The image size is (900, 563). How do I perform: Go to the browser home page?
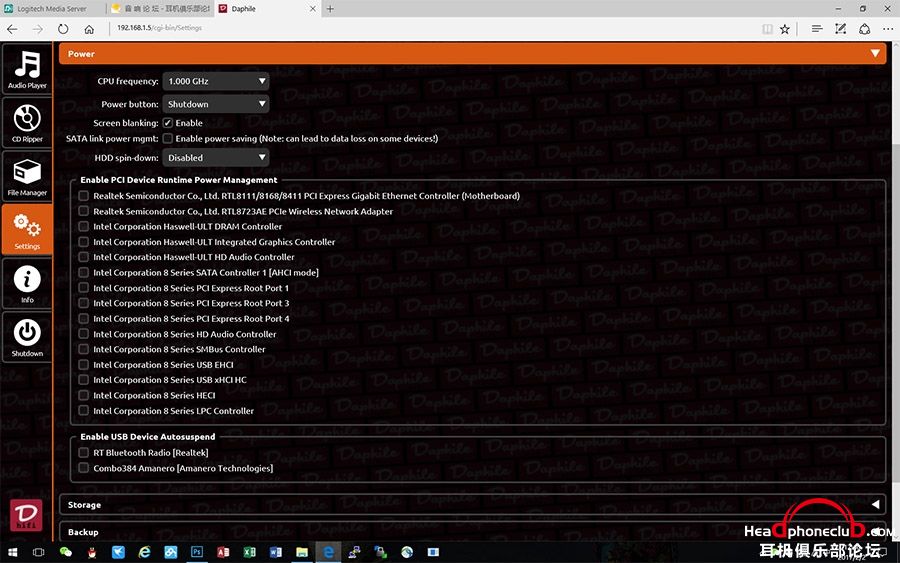tap(89, 29)
